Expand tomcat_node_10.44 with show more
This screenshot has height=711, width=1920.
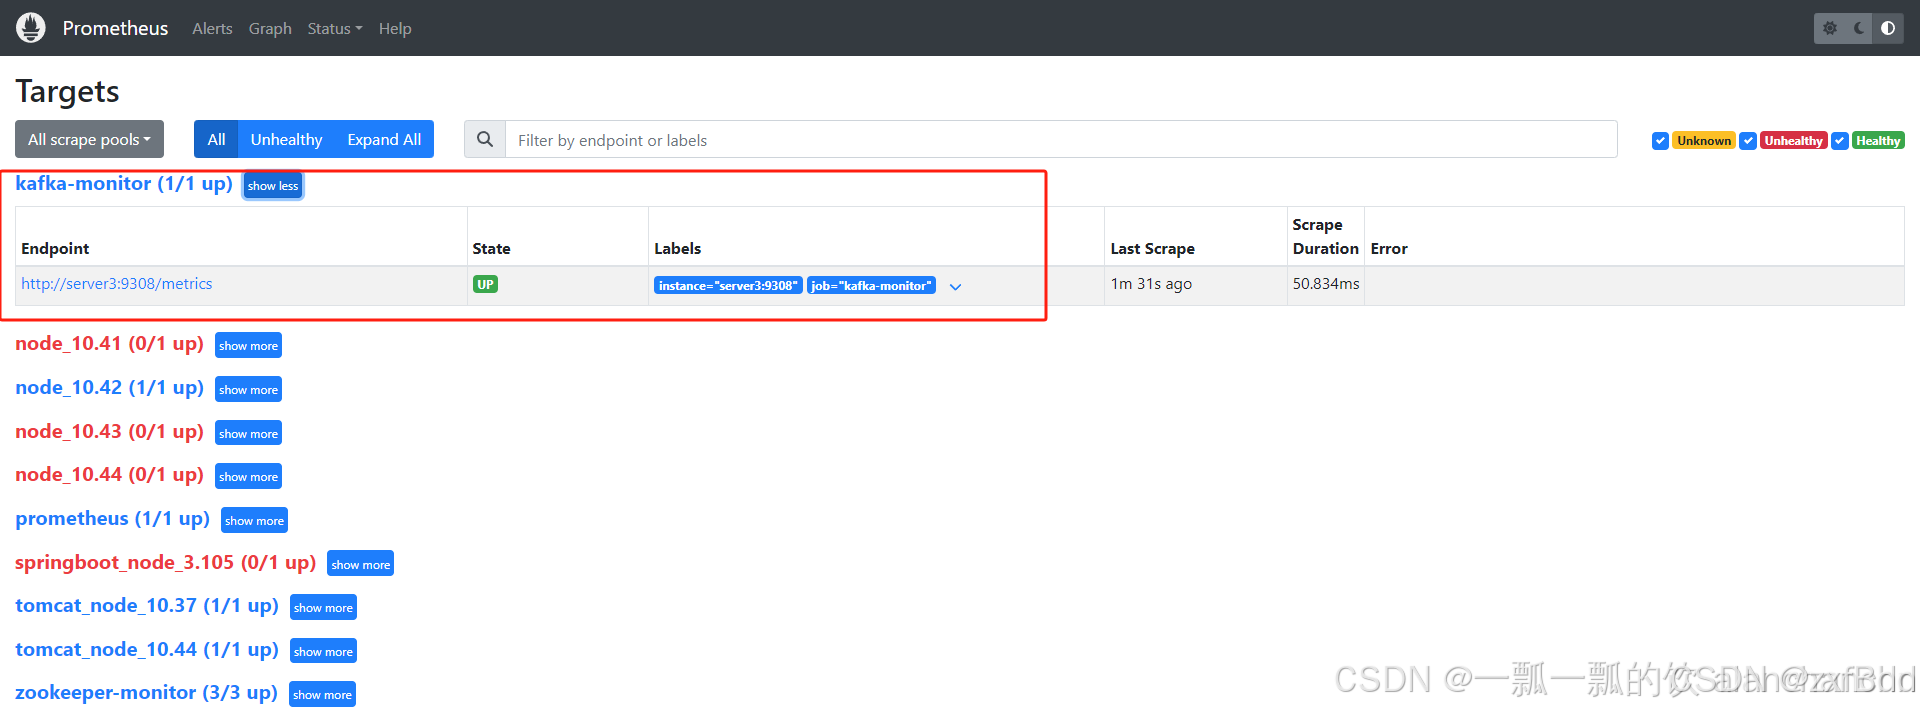[323, 651]
